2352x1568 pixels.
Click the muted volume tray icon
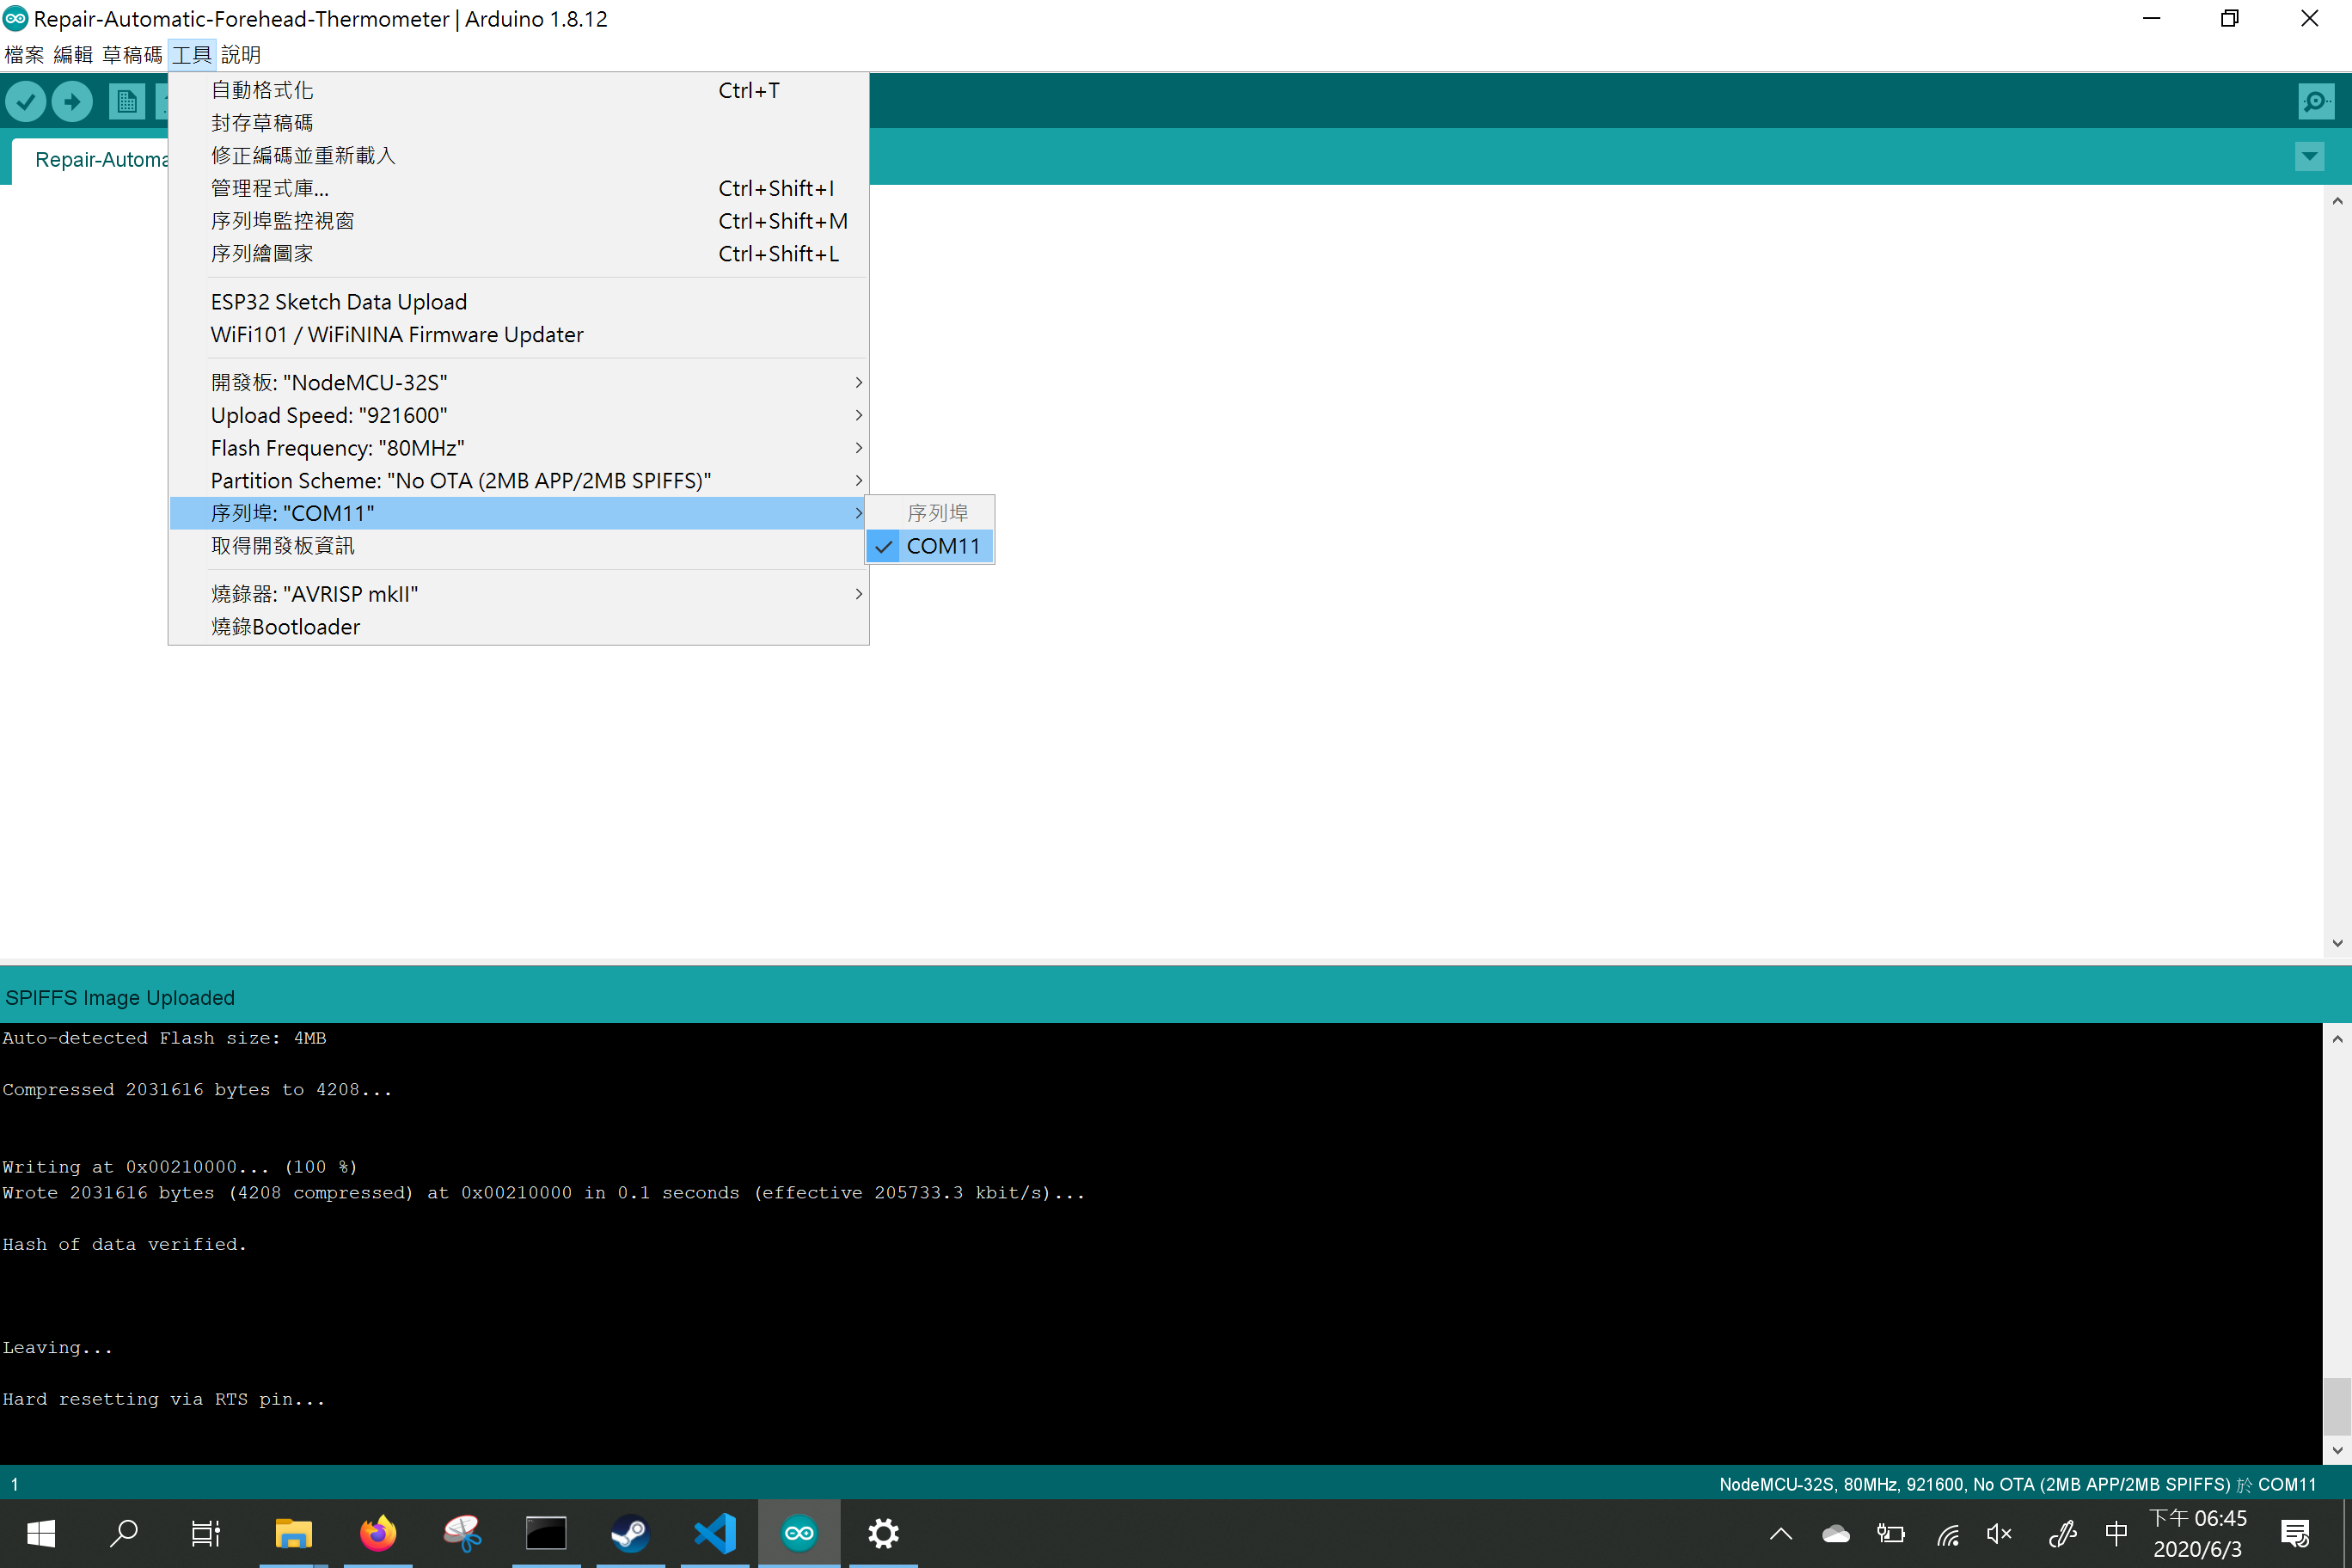click(x=1998, y=1533)
